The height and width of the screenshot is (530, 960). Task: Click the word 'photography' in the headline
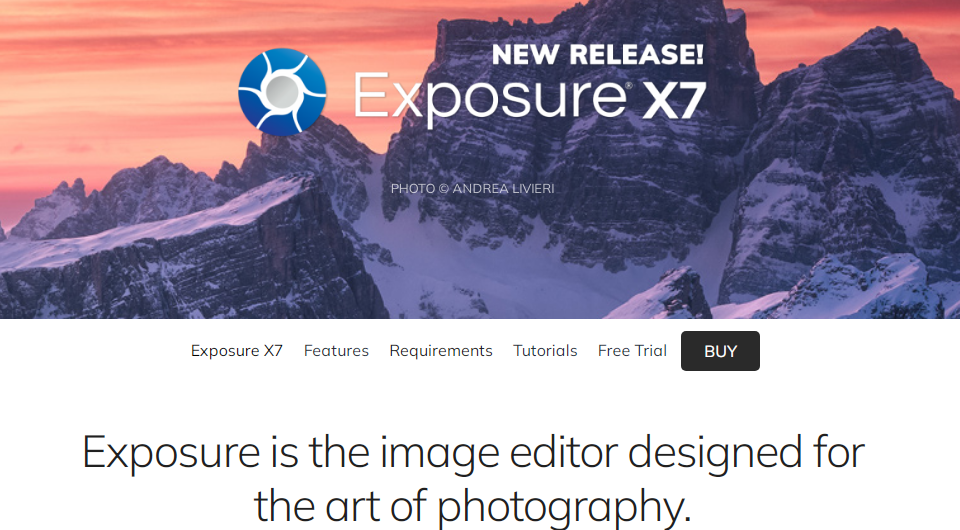point(560,508)
